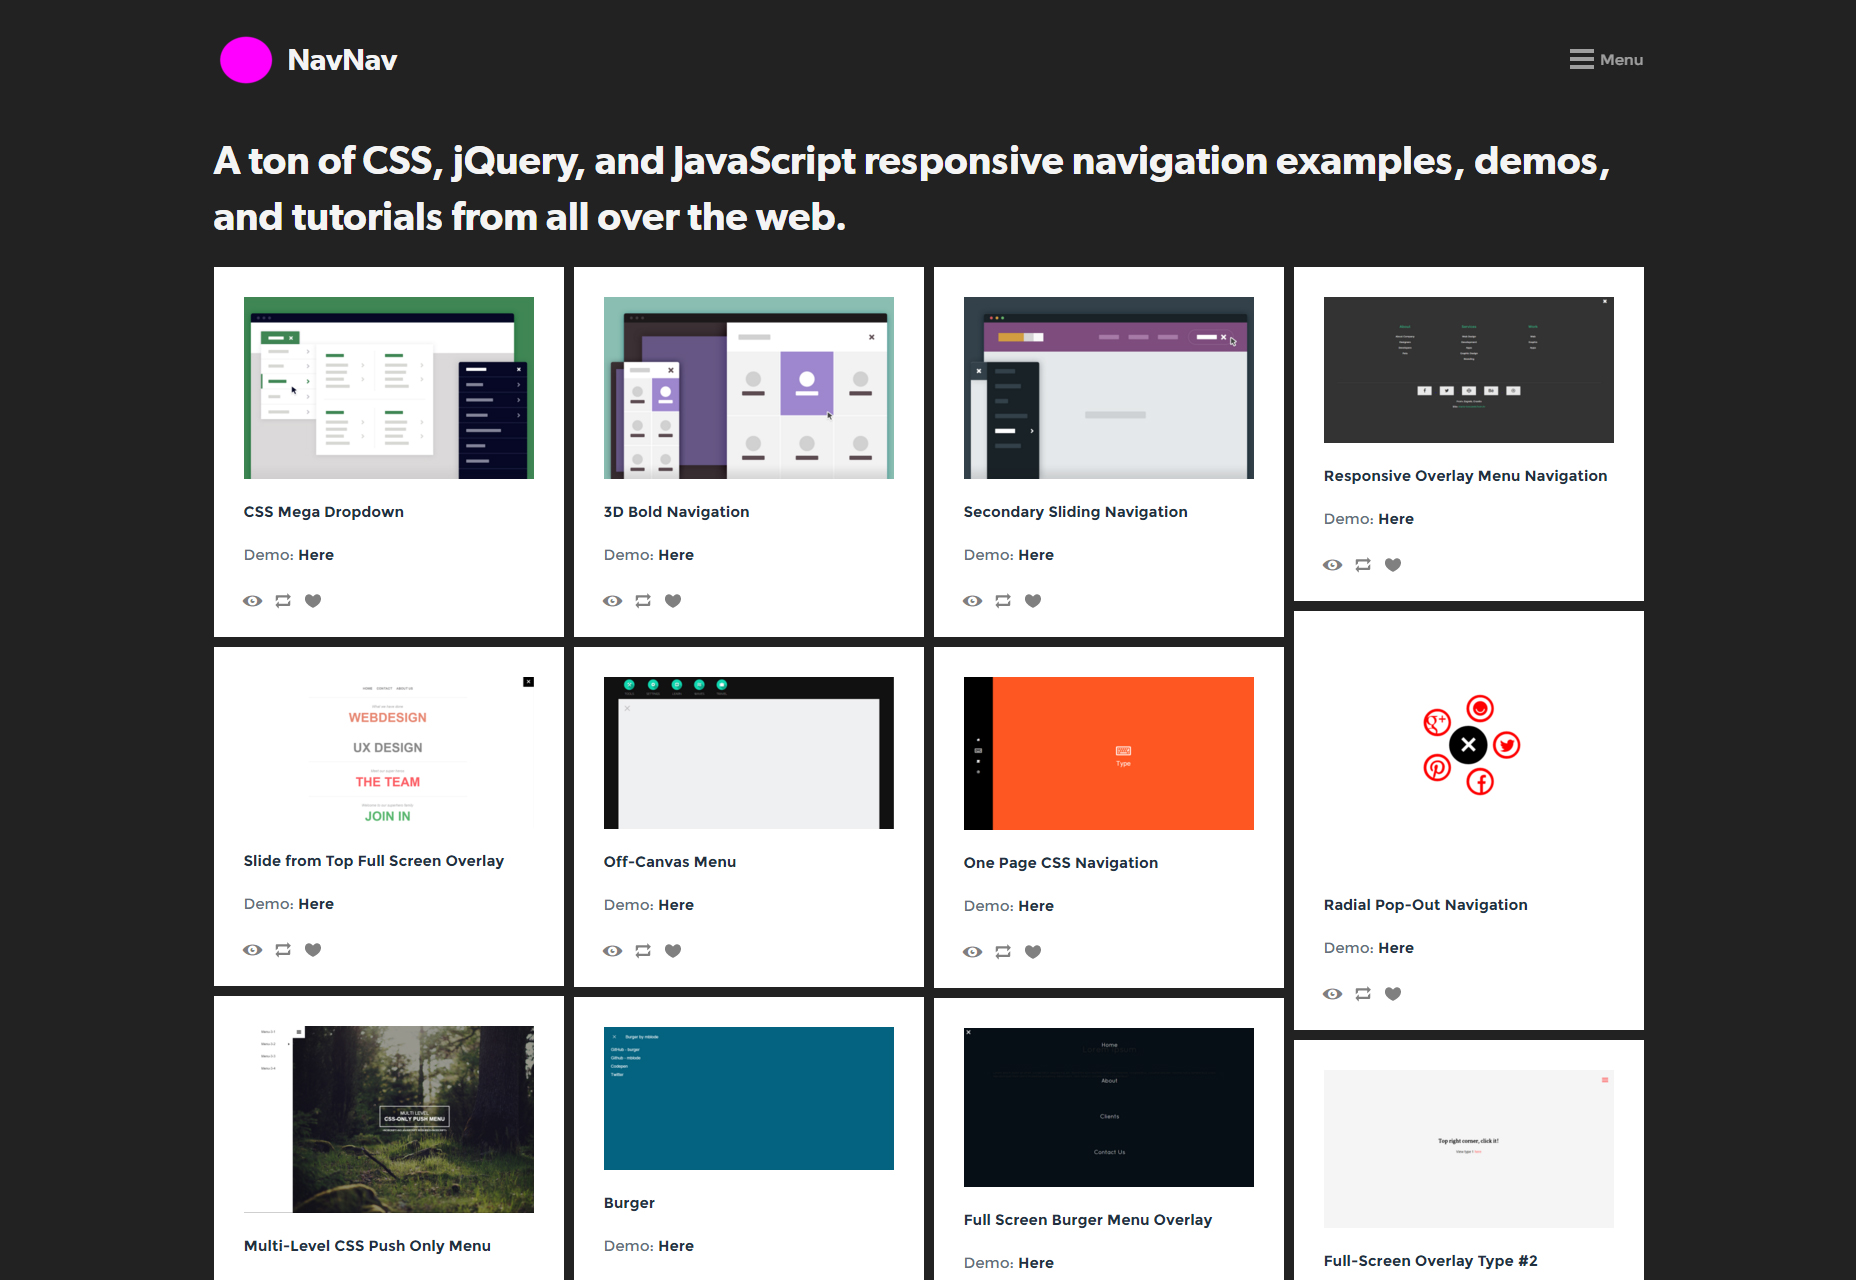The image size is (1856, 1280).
Task: Open the Here demo link for Radial Pop-Out Navigation
Action: click(1396, 948)
